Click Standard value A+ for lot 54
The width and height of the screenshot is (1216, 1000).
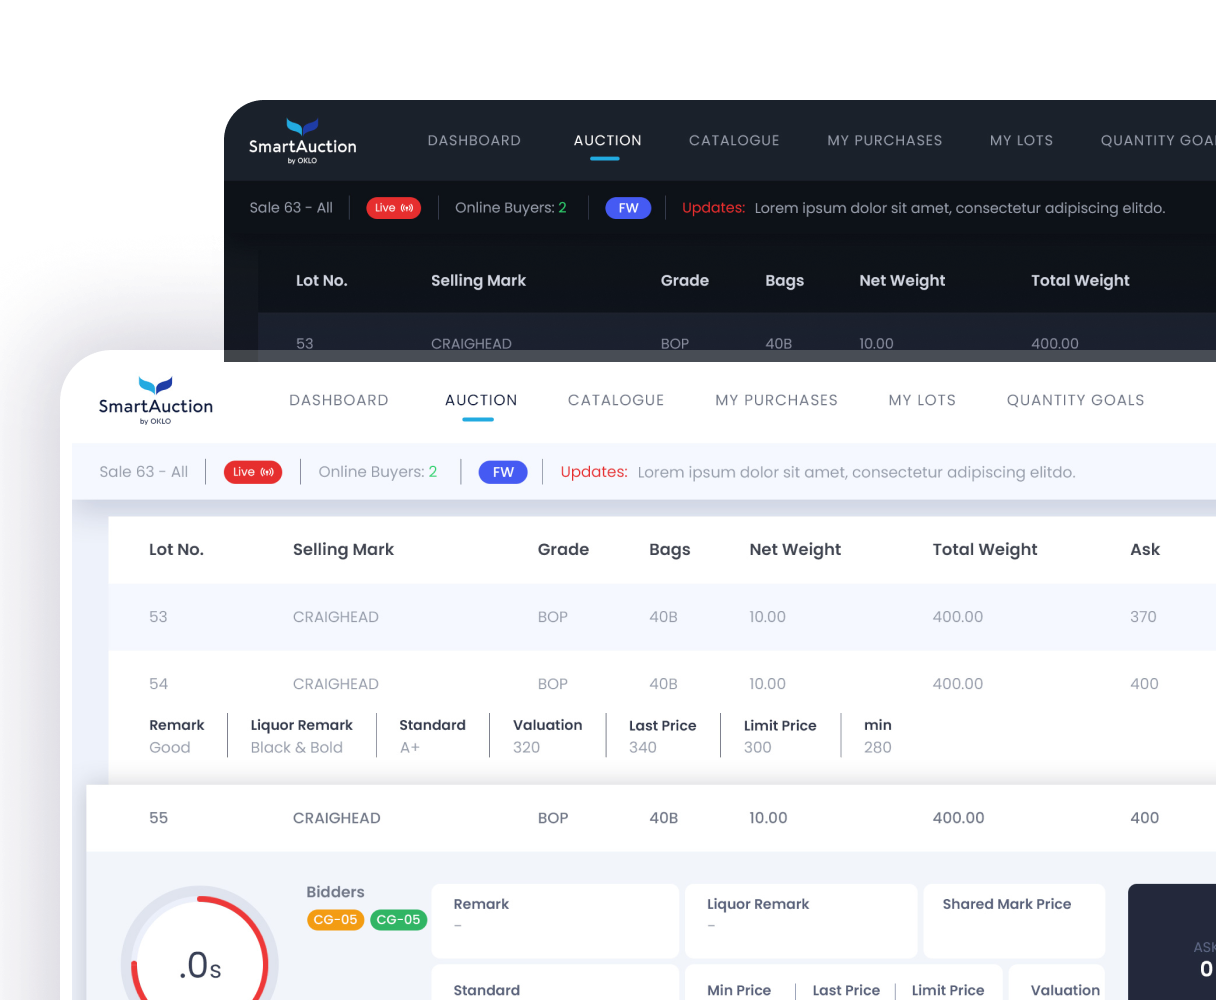(x=410, y=748)
